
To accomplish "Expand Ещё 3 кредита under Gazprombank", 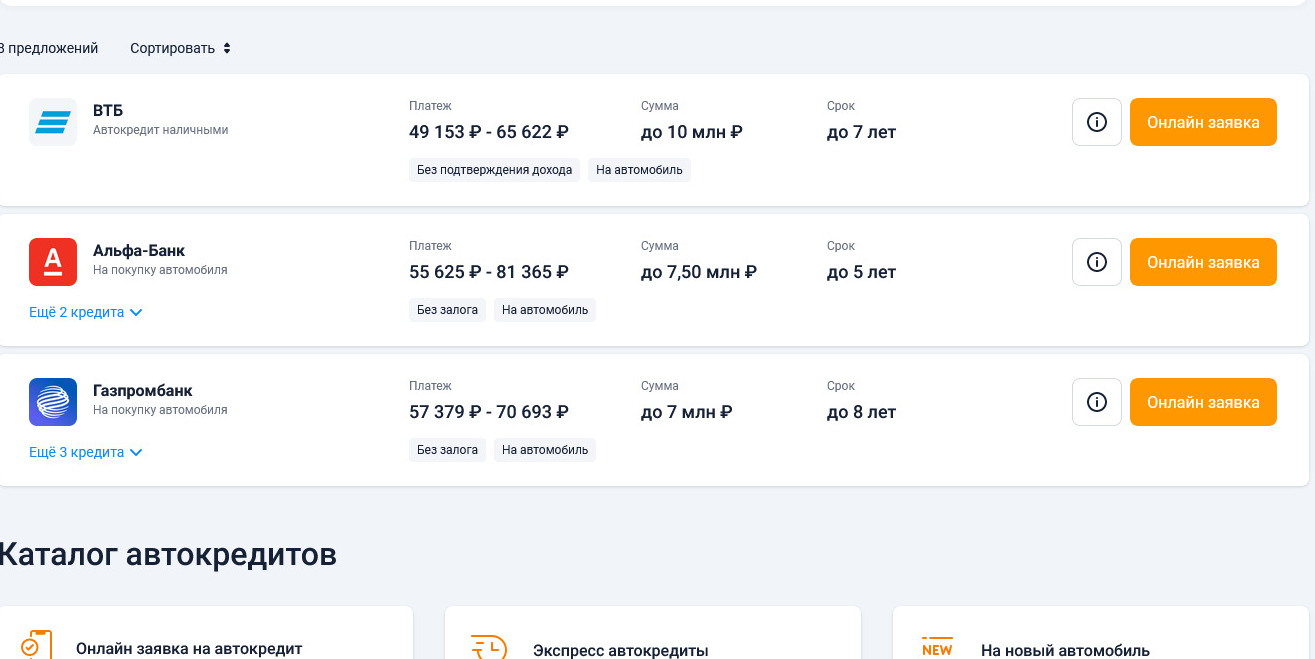I will coord(86,452).
